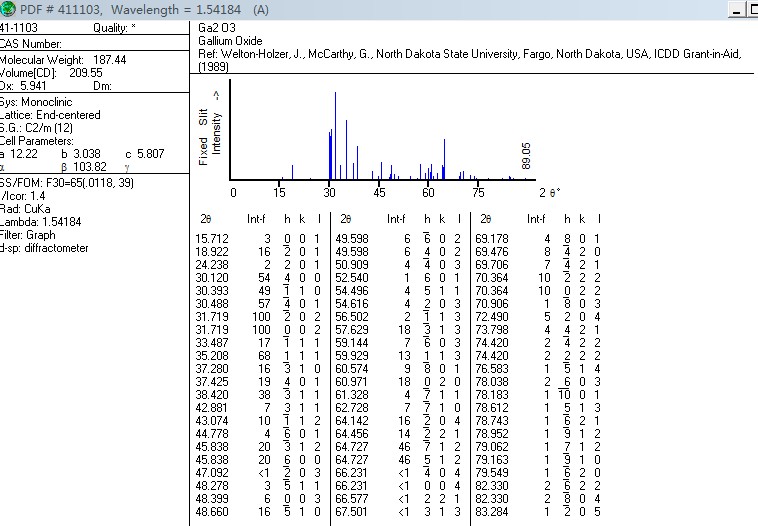Click Dx value 5.941
The image size is (758, 526).
click(33, 86)
